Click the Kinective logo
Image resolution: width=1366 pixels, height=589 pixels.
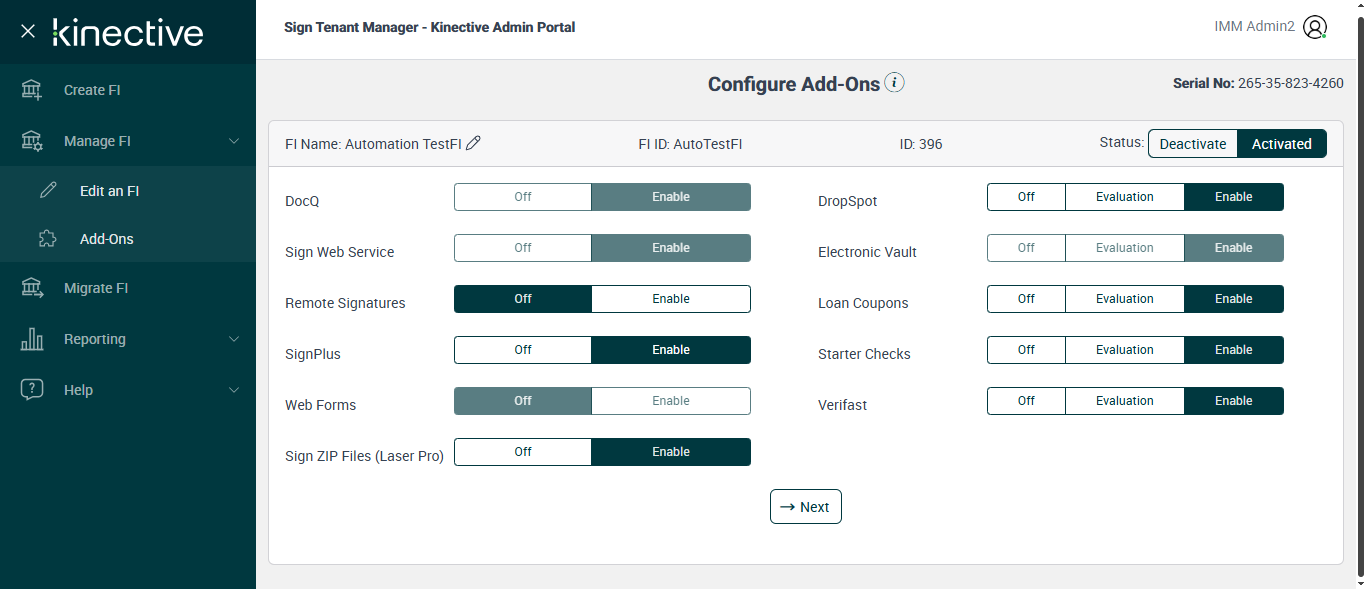click(127, 32)
